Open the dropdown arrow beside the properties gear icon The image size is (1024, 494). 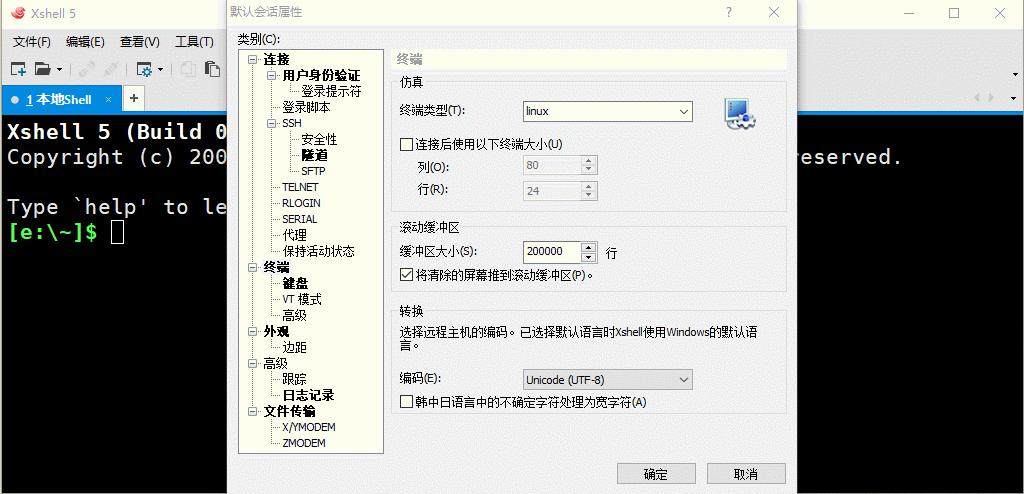tap(161, 69)
